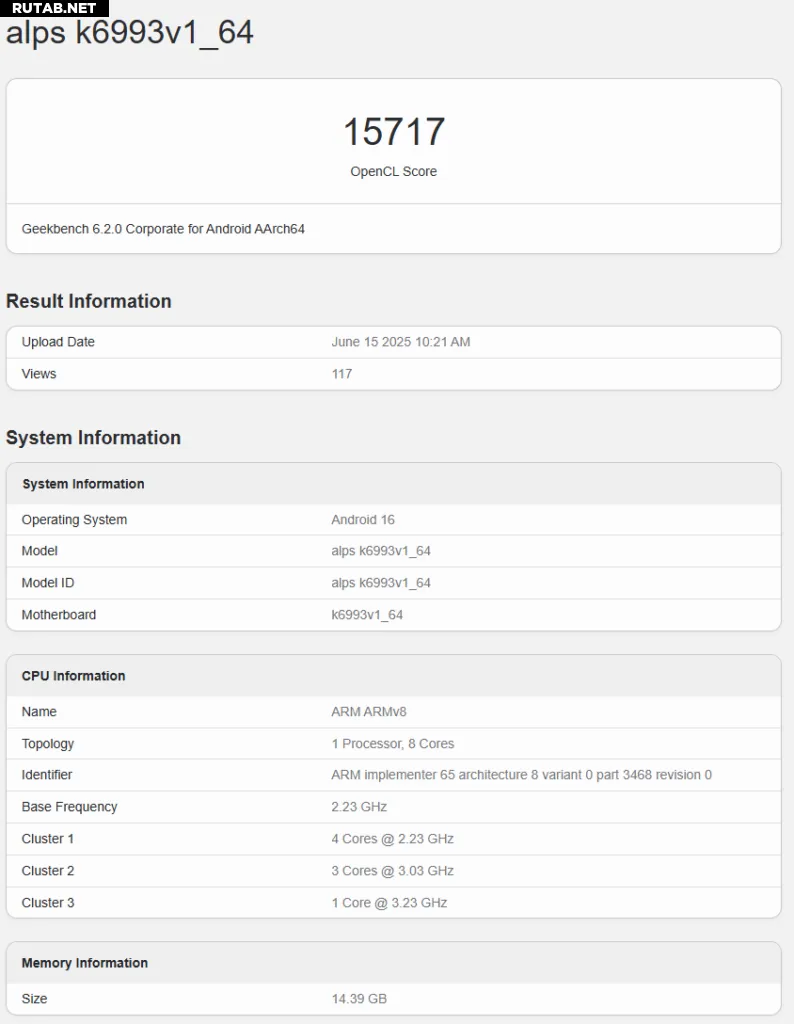Select the ARM implementer identifier string
The height and width of the screenshot is (1024, 794).
(521, 775)
